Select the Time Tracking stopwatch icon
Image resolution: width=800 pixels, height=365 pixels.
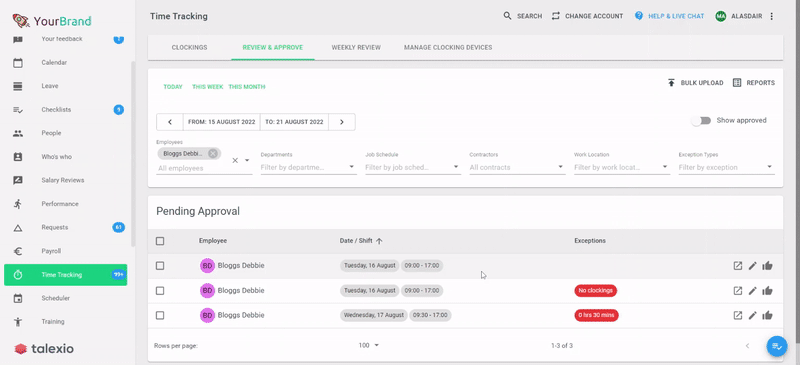point(18,275)
